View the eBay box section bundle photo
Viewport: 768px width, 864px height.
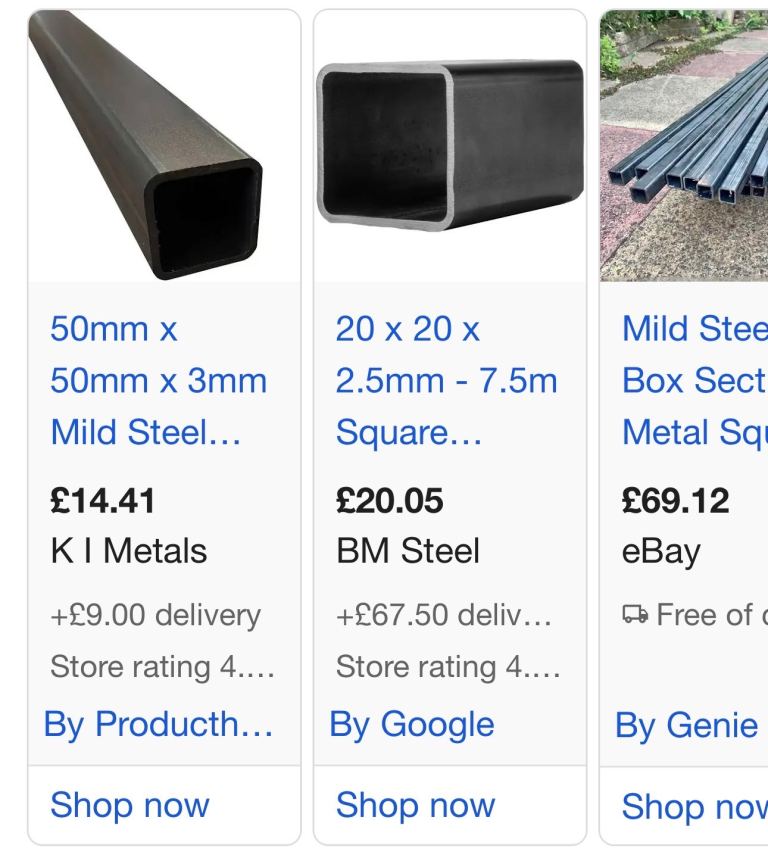684,147
